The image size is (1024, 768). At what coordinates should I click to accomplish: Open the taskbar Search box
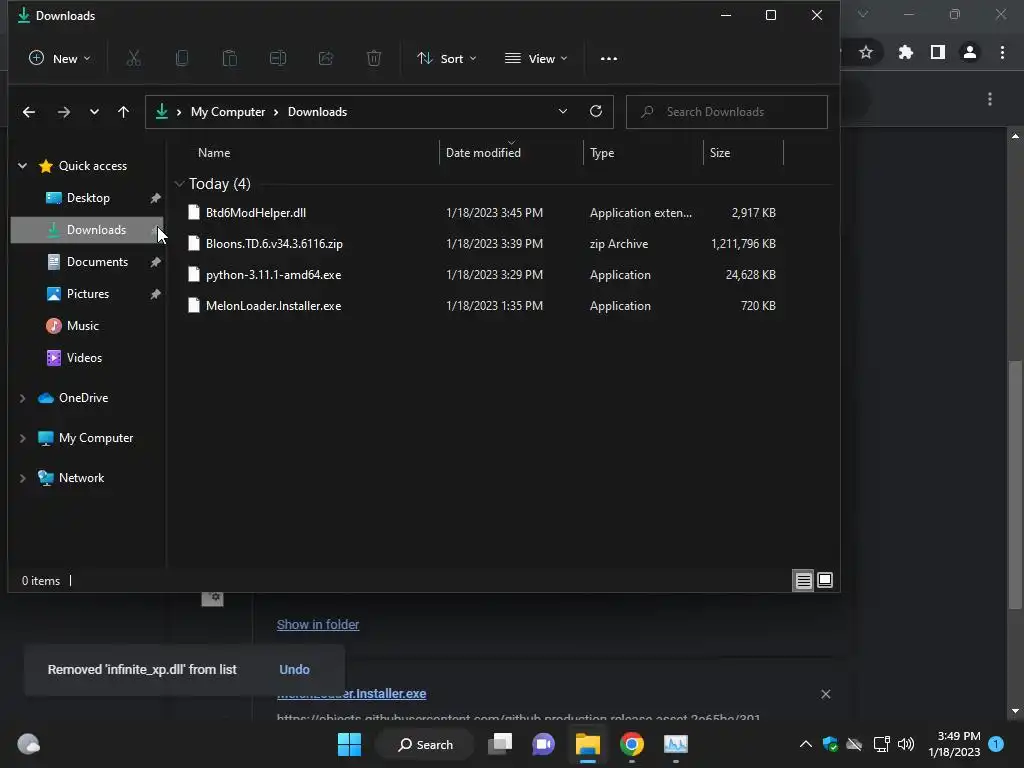click(425, 744)
